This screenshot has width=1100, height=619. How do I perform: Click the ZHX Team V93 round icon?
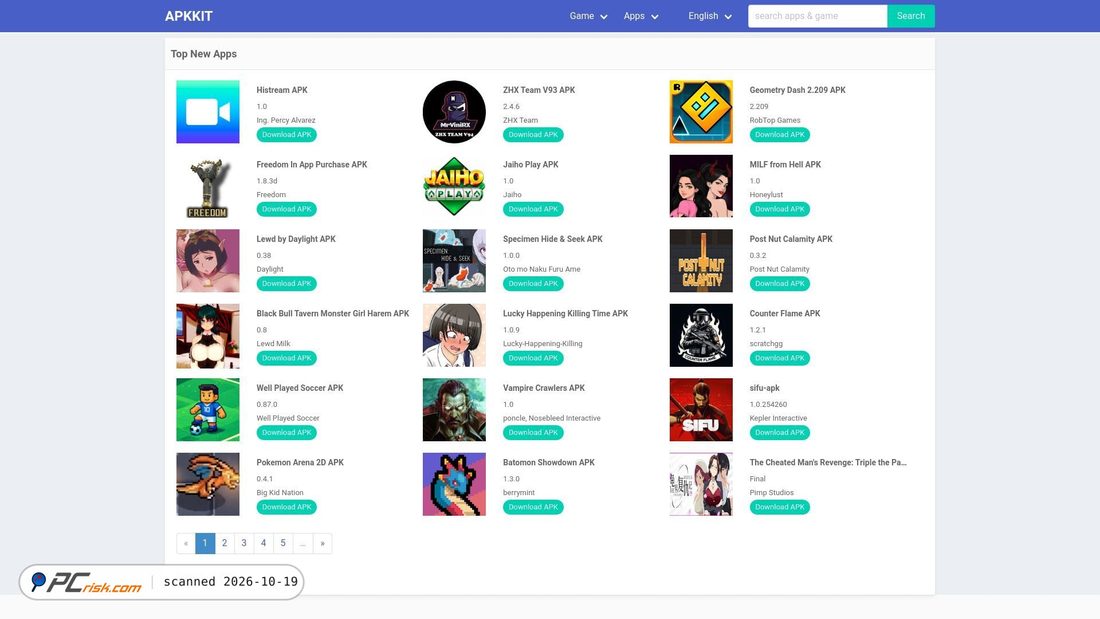pos(454,112)
